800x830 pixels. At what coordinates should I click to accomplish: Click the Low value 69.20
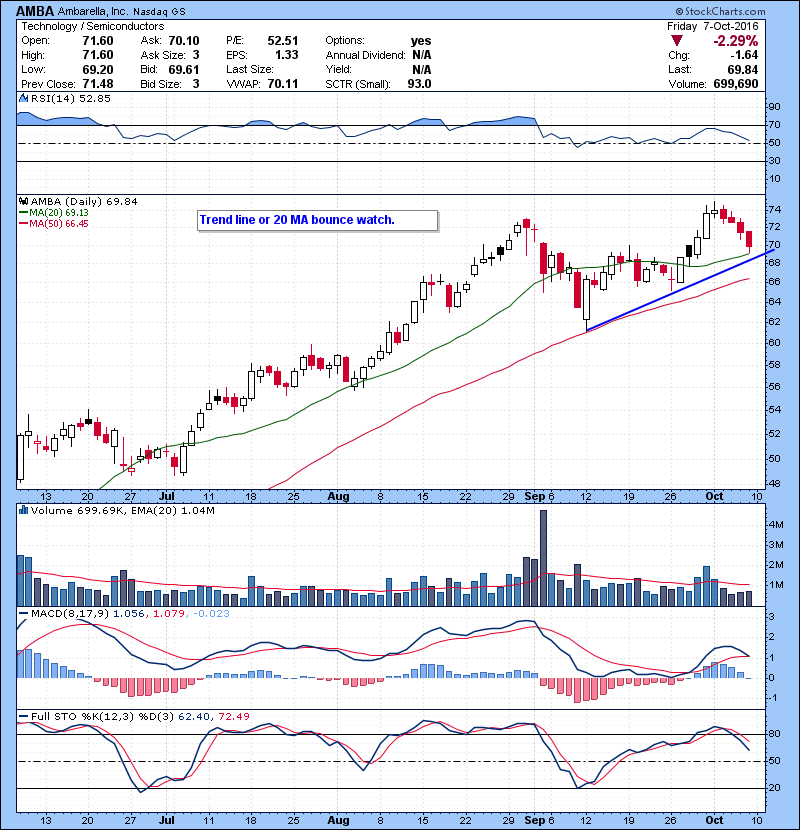(x=98, y=69)
